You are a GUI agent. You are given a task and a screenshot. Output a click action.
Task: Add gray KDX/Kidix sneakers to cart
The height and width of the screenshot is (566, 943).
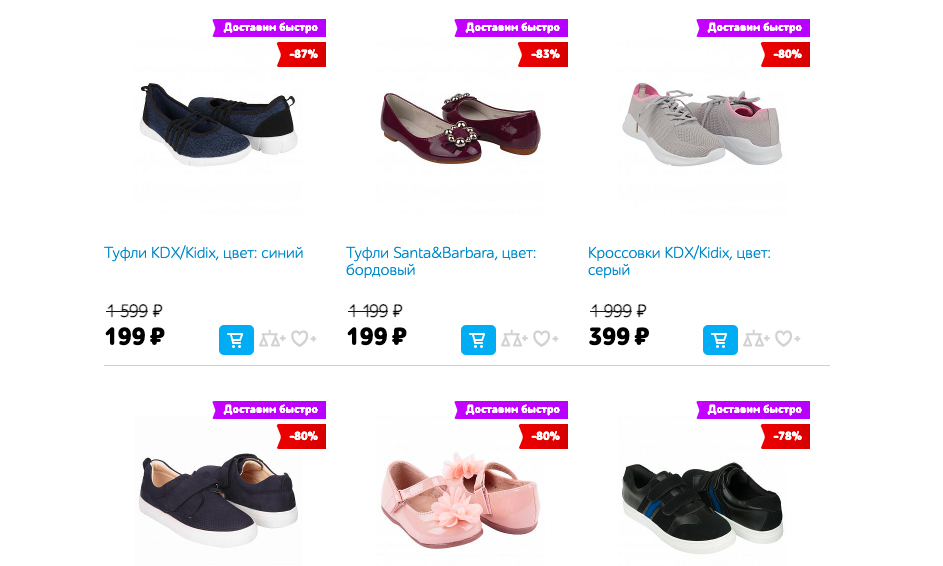[720, 340]
